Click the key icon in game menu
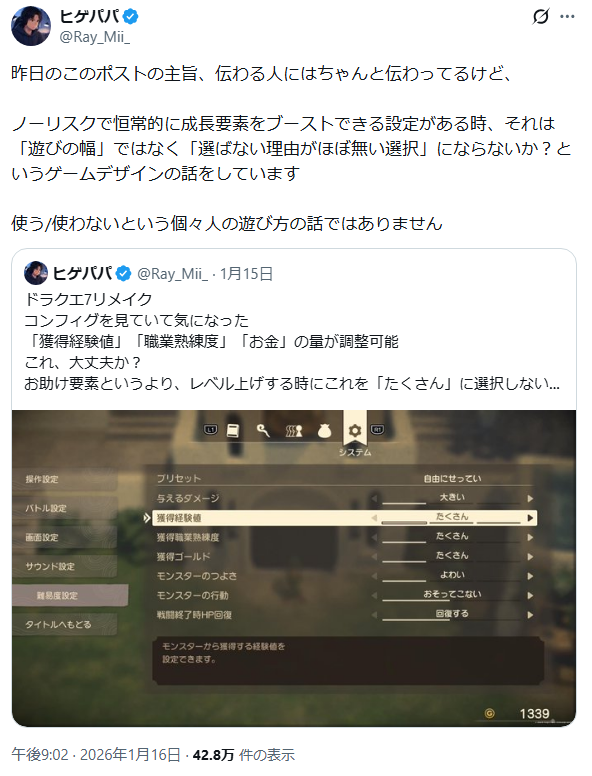 pos(263,431)
